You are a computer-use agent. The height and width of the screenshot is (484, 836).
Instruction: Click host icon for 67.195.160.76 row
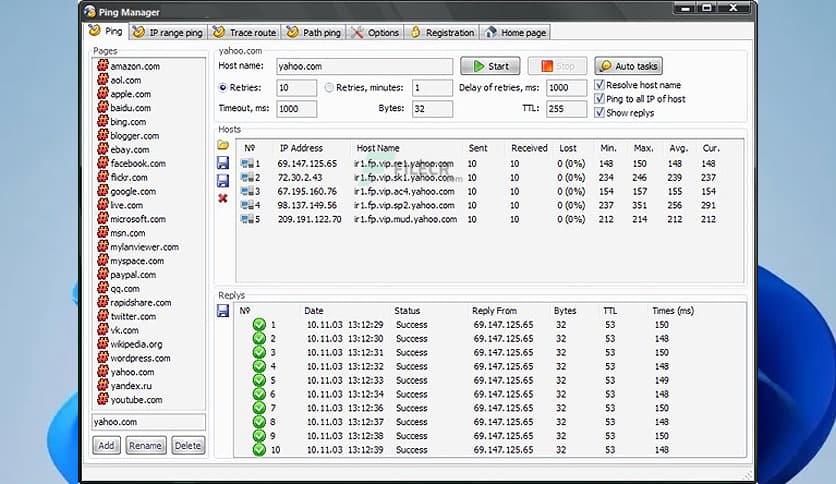[247, 191]
